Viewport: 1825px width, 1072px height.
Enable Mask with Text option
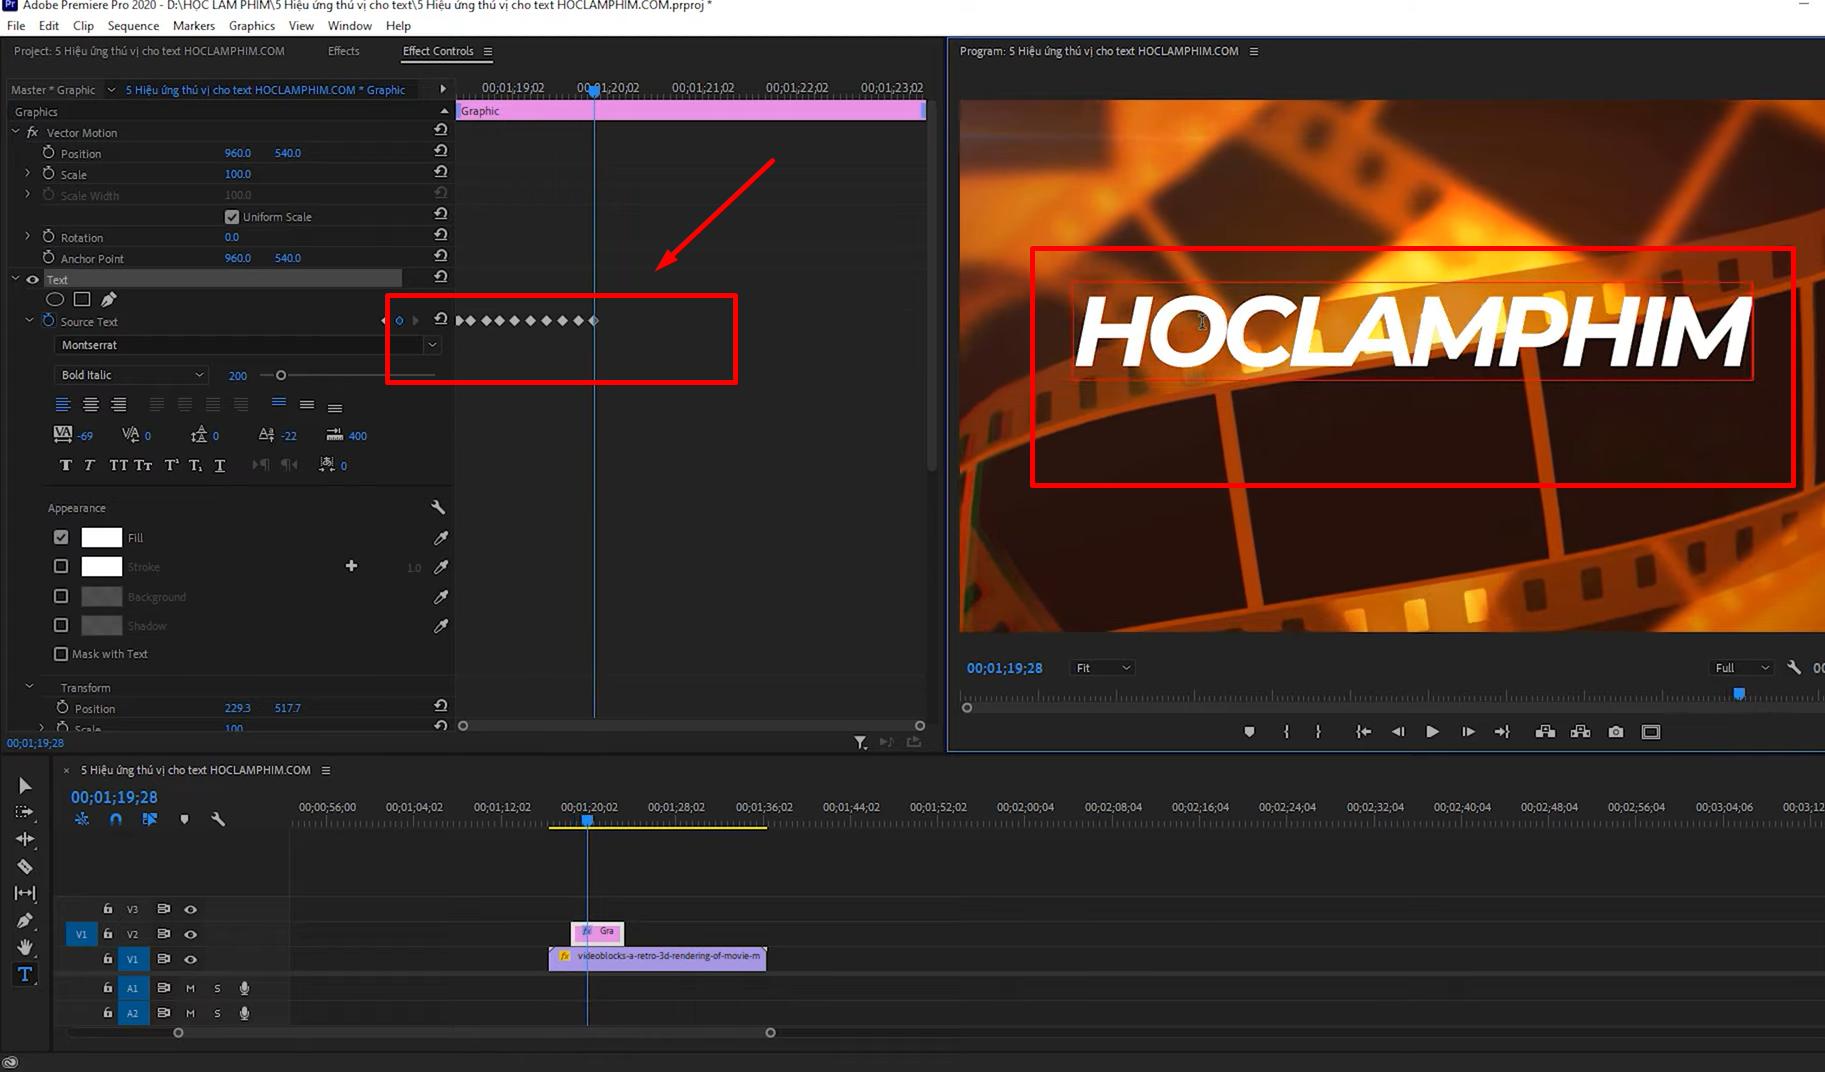61,654
